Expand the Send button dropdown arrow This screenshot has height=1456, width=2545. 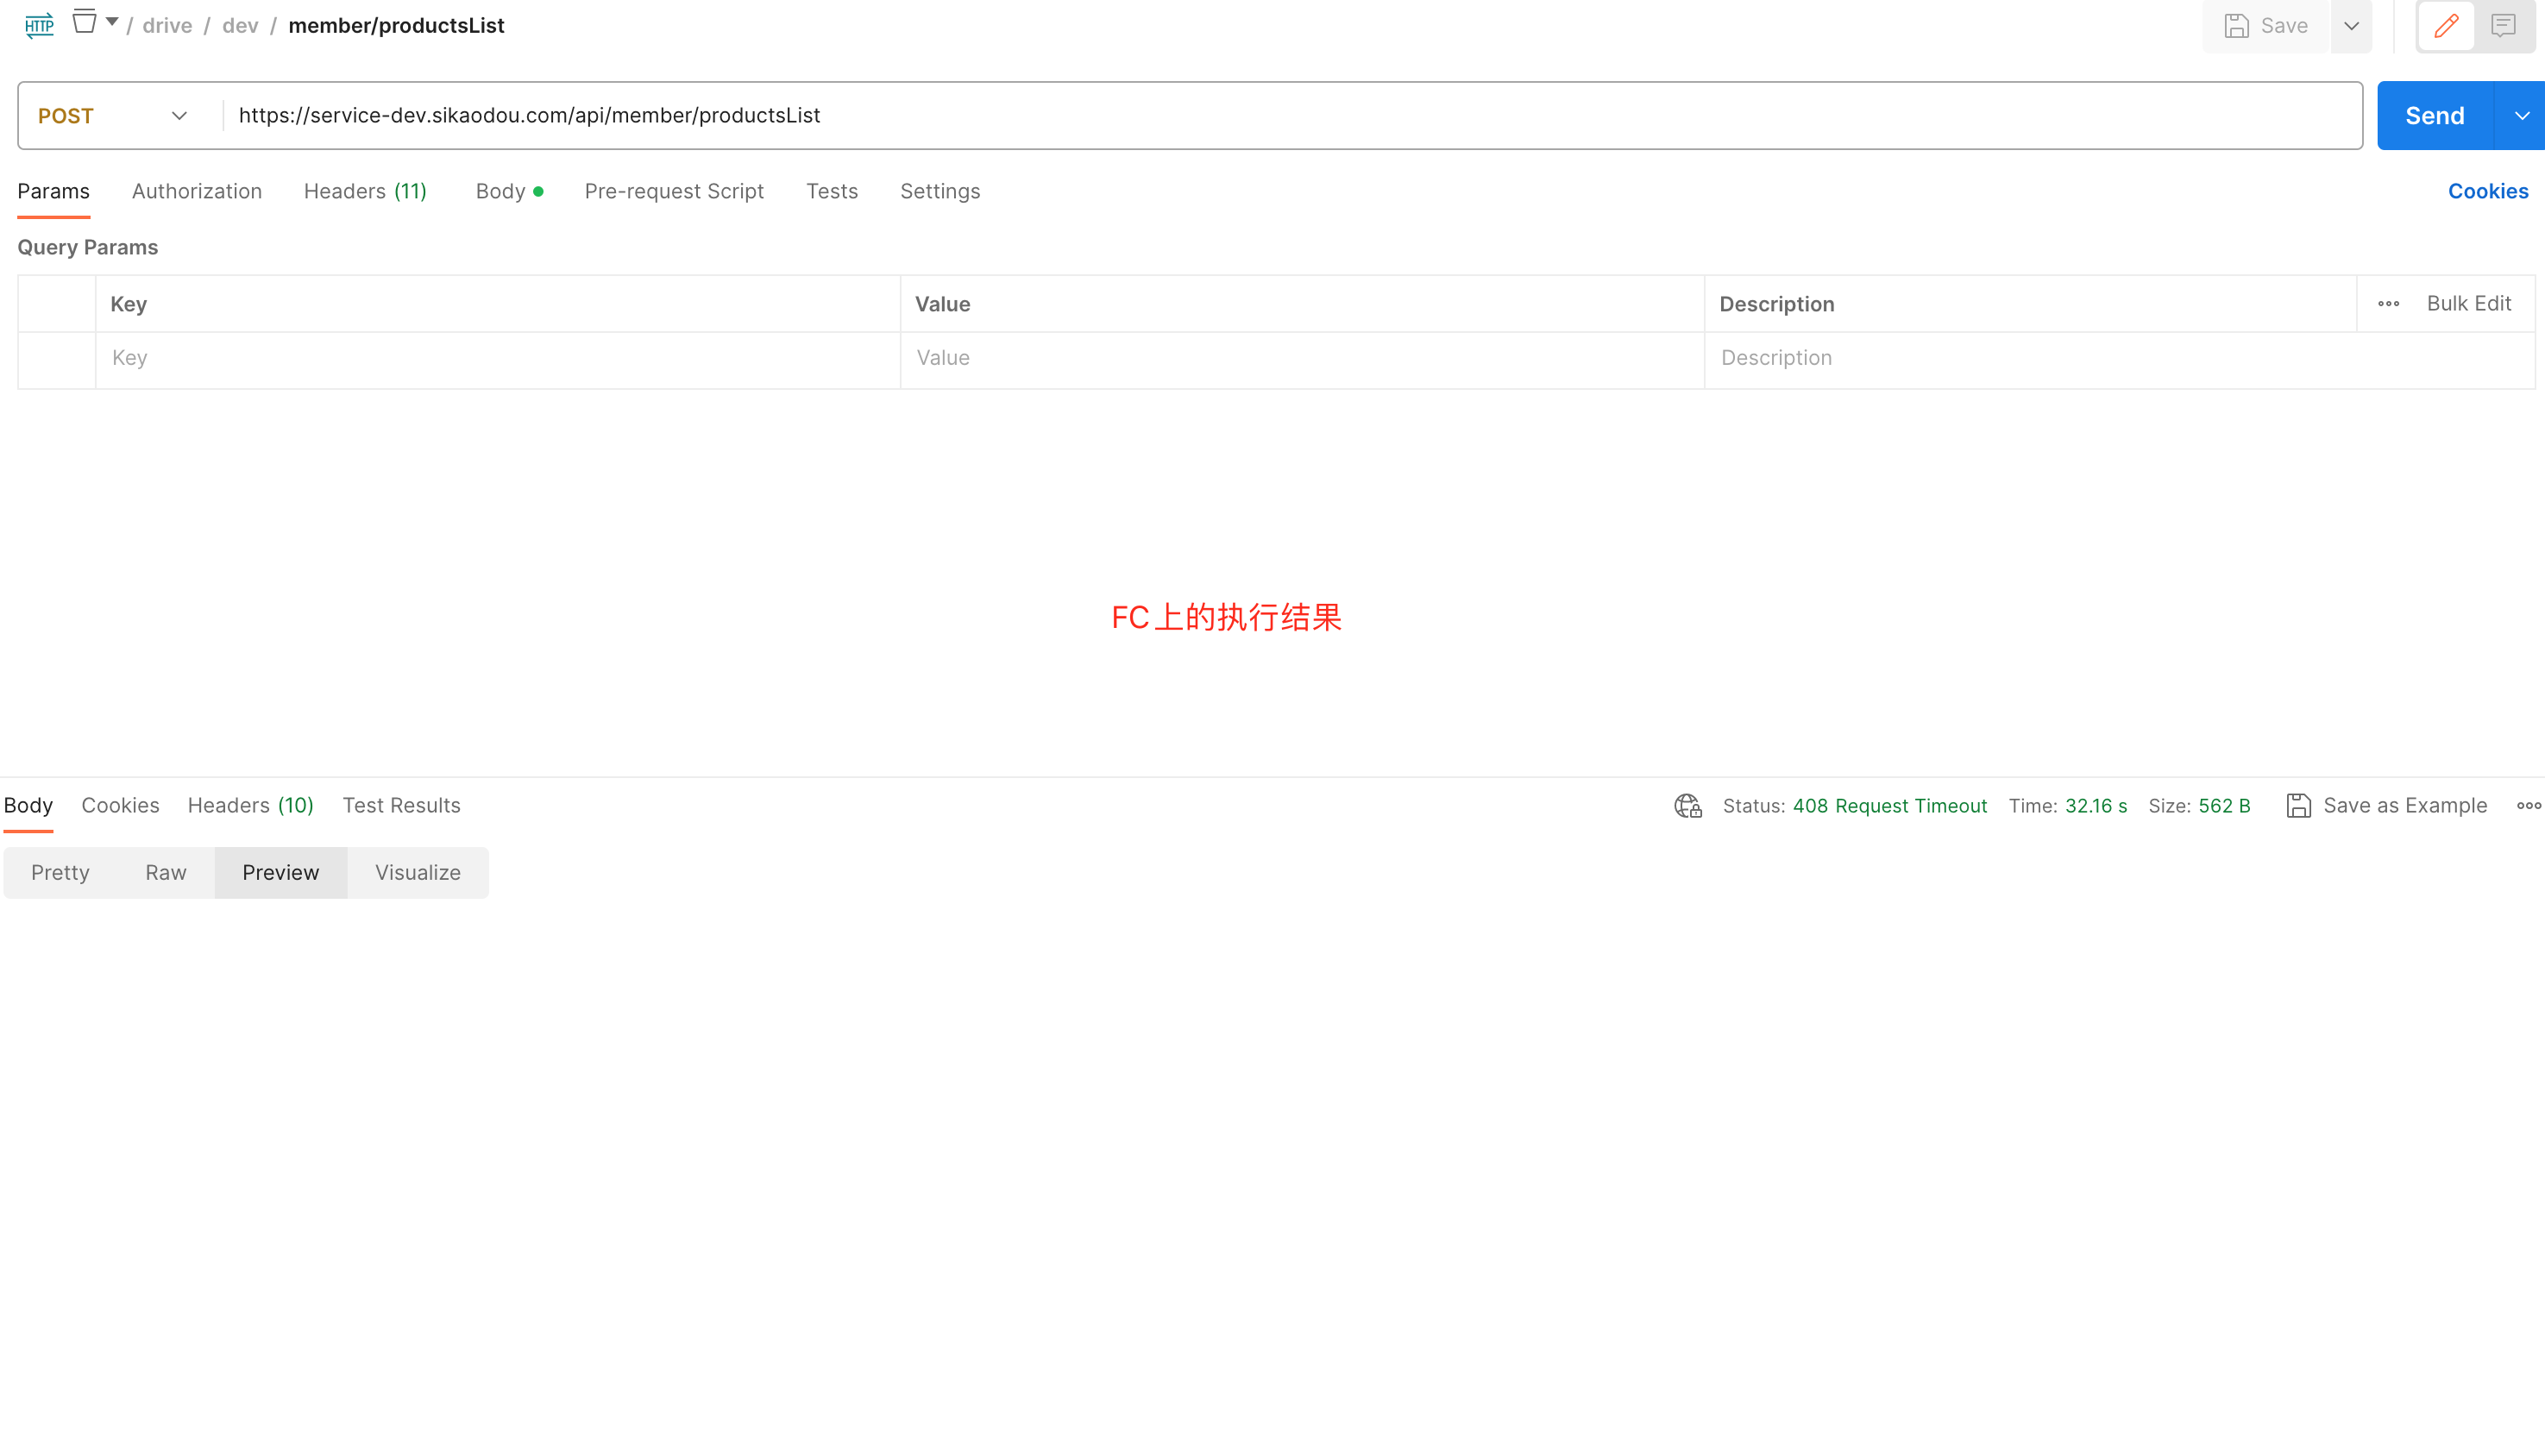click(2521, 116)
